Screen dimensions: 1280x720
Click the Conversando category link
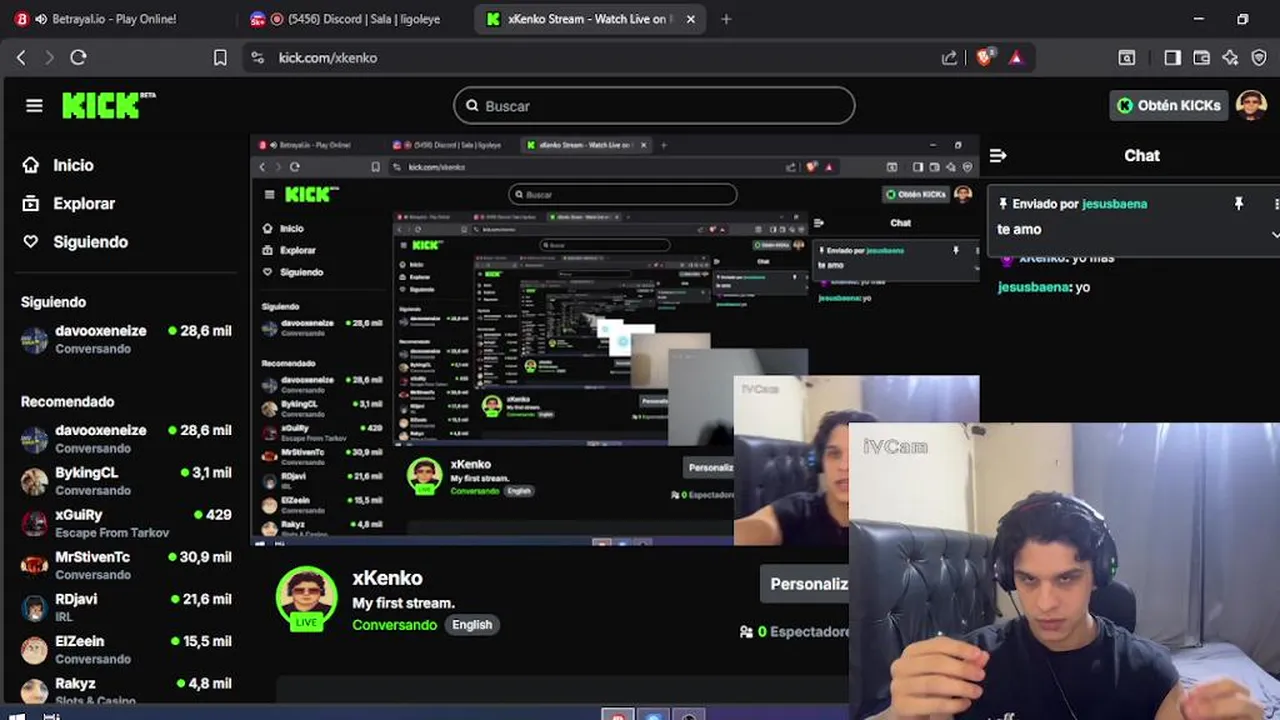394,624
